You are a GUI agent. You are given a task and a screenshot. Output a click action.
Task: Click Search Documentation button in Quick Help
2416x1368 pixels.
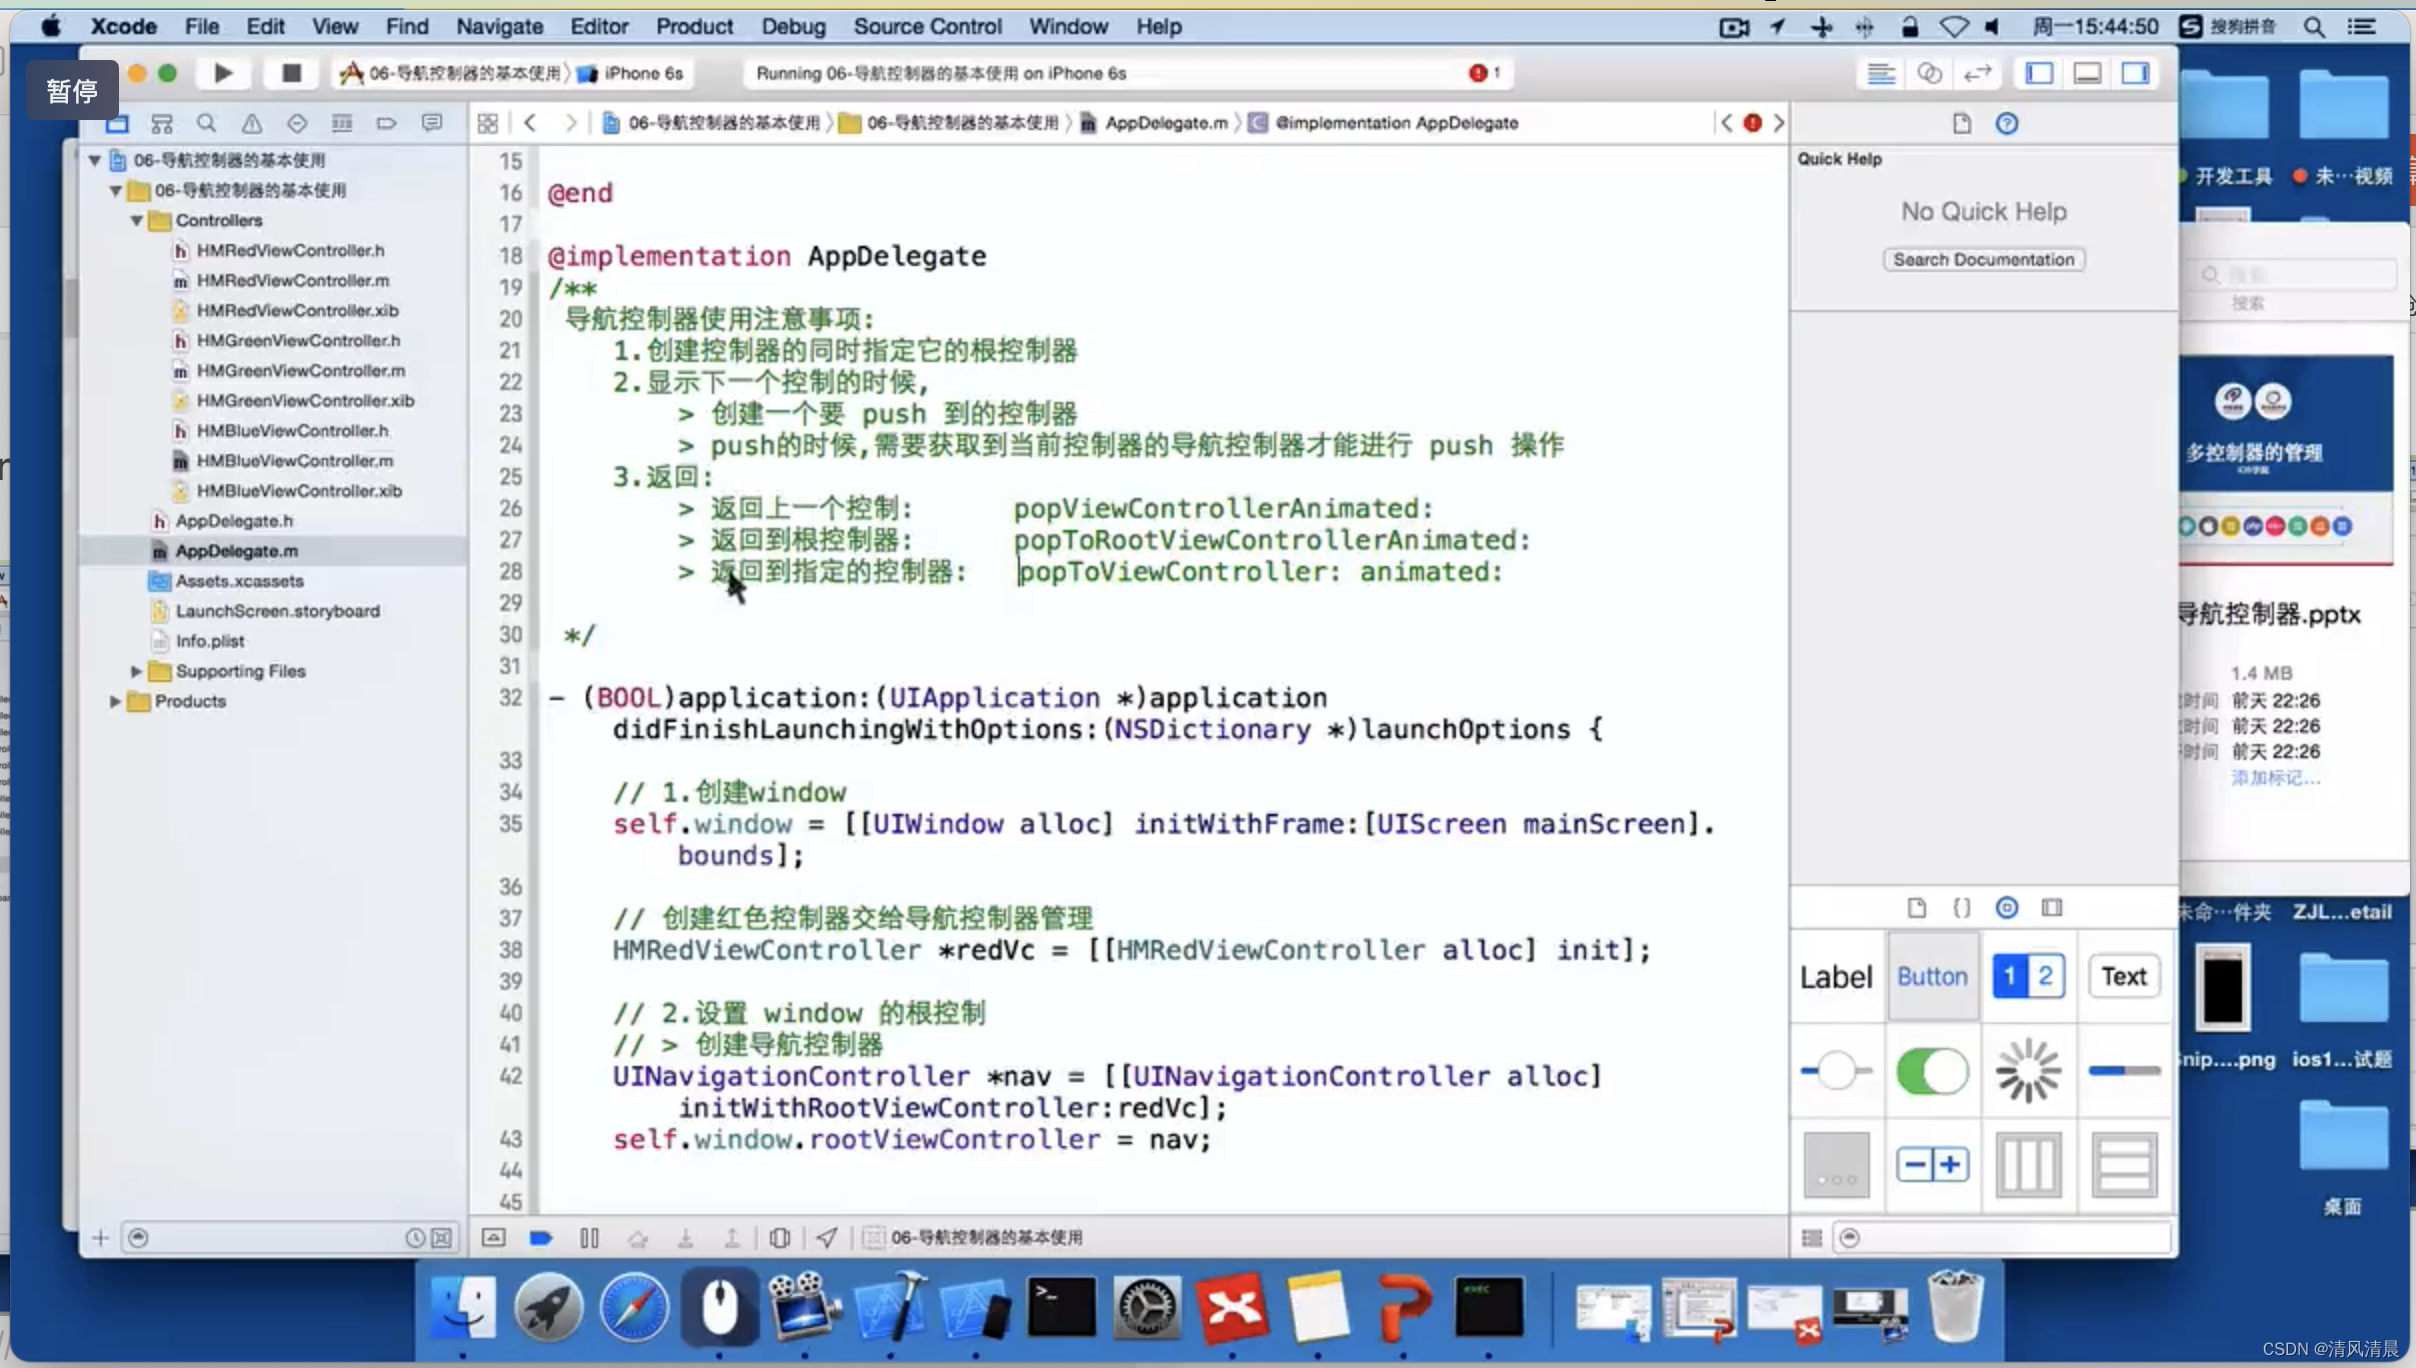click(1983, 259)
